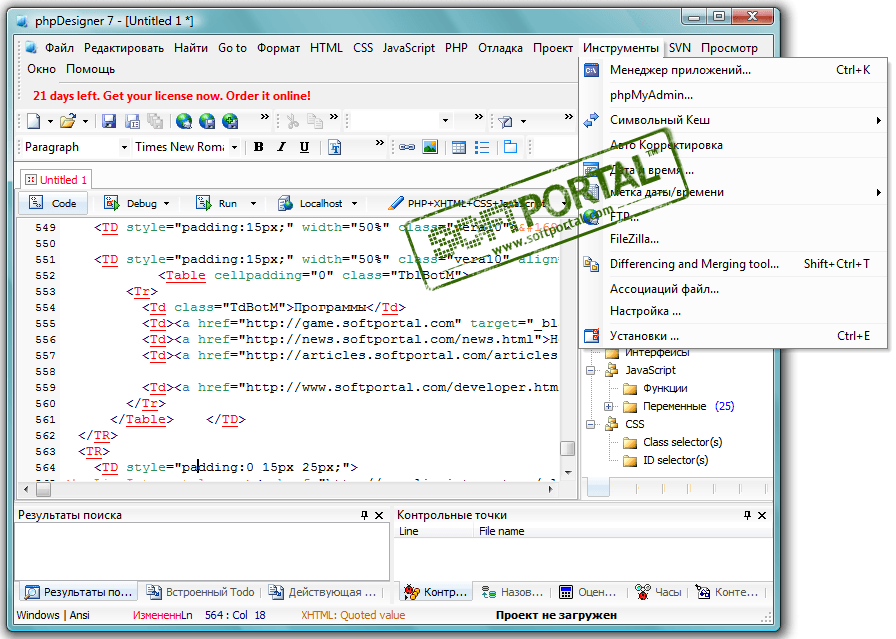Insert a bulleted list
This screenshot has height=639, width=896.
click(x=482, y=147)
